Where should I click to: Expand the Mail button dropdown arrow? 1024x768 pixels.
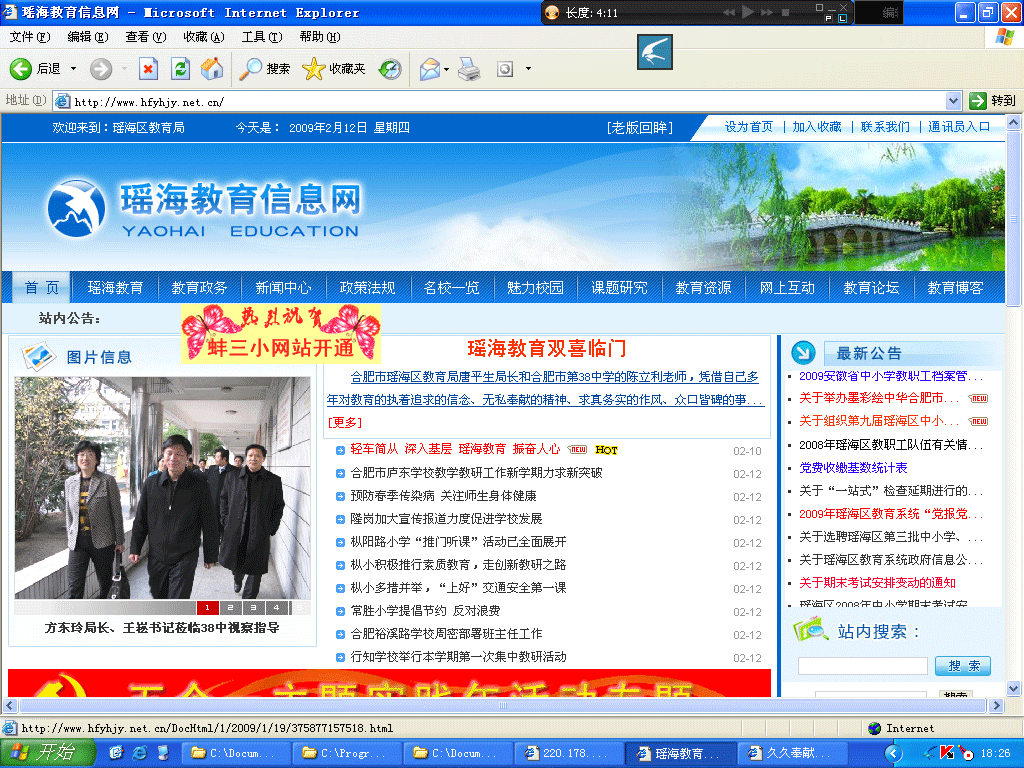point(447,69)
